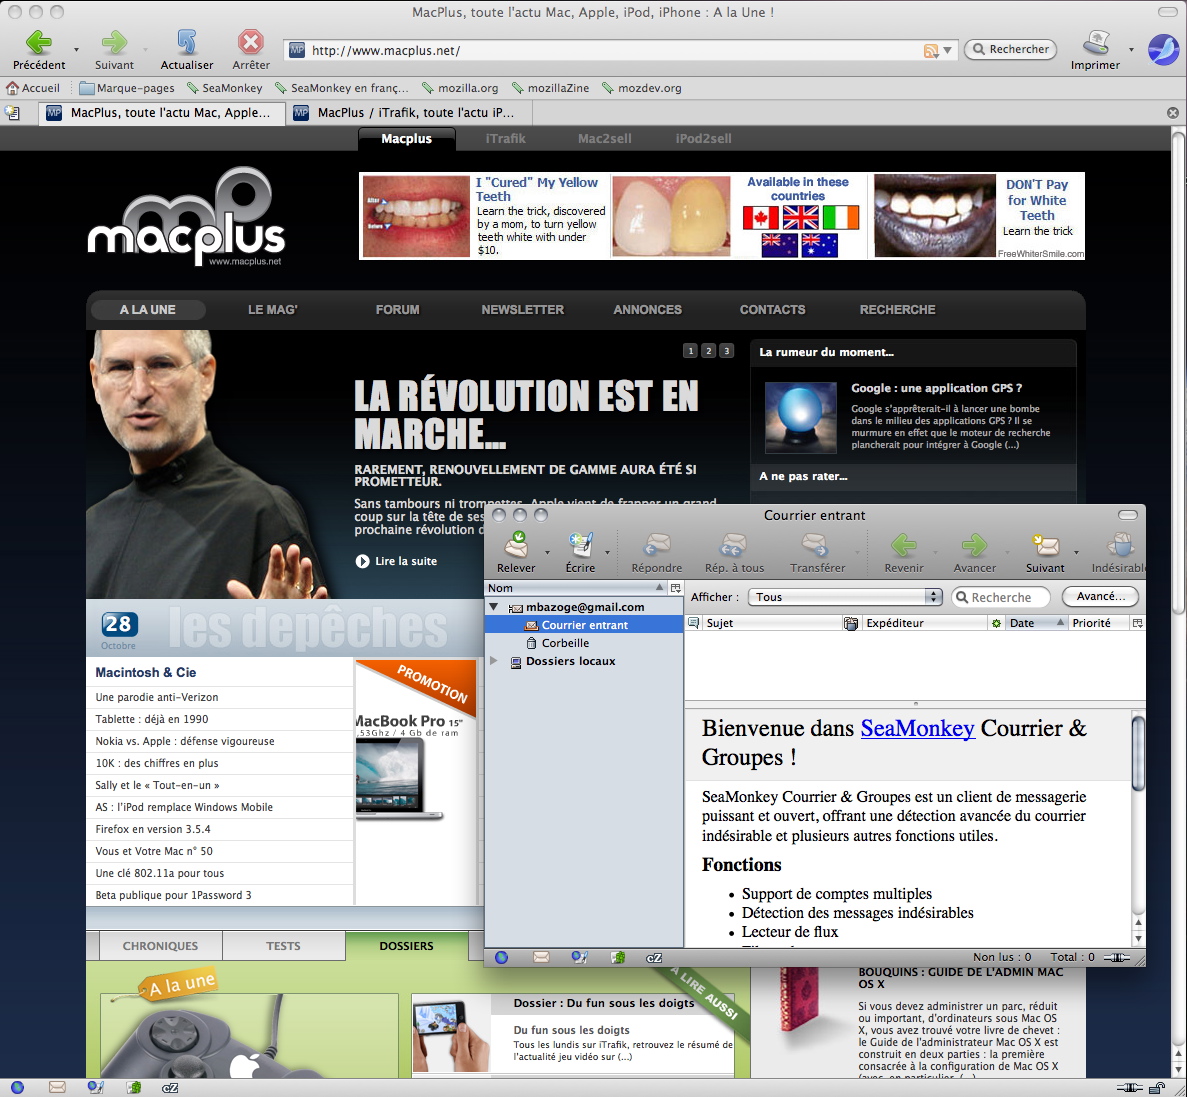The height and width of the screenshot is (1097, 1187).
Task: Open the iTrafik site tab
Action: pyautogui.click(x=505, y=139)
